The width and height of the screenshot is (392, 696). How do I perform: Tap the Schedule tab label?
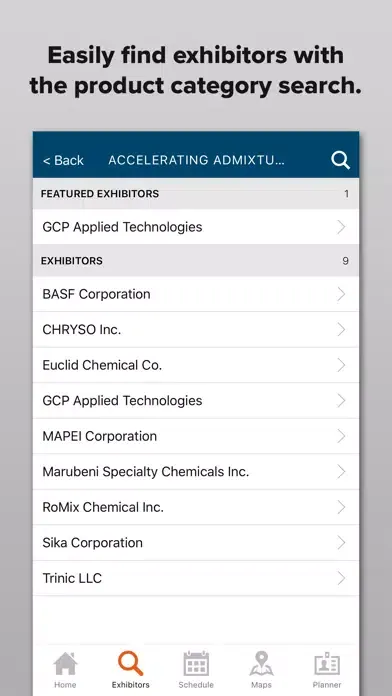(196, 685)
